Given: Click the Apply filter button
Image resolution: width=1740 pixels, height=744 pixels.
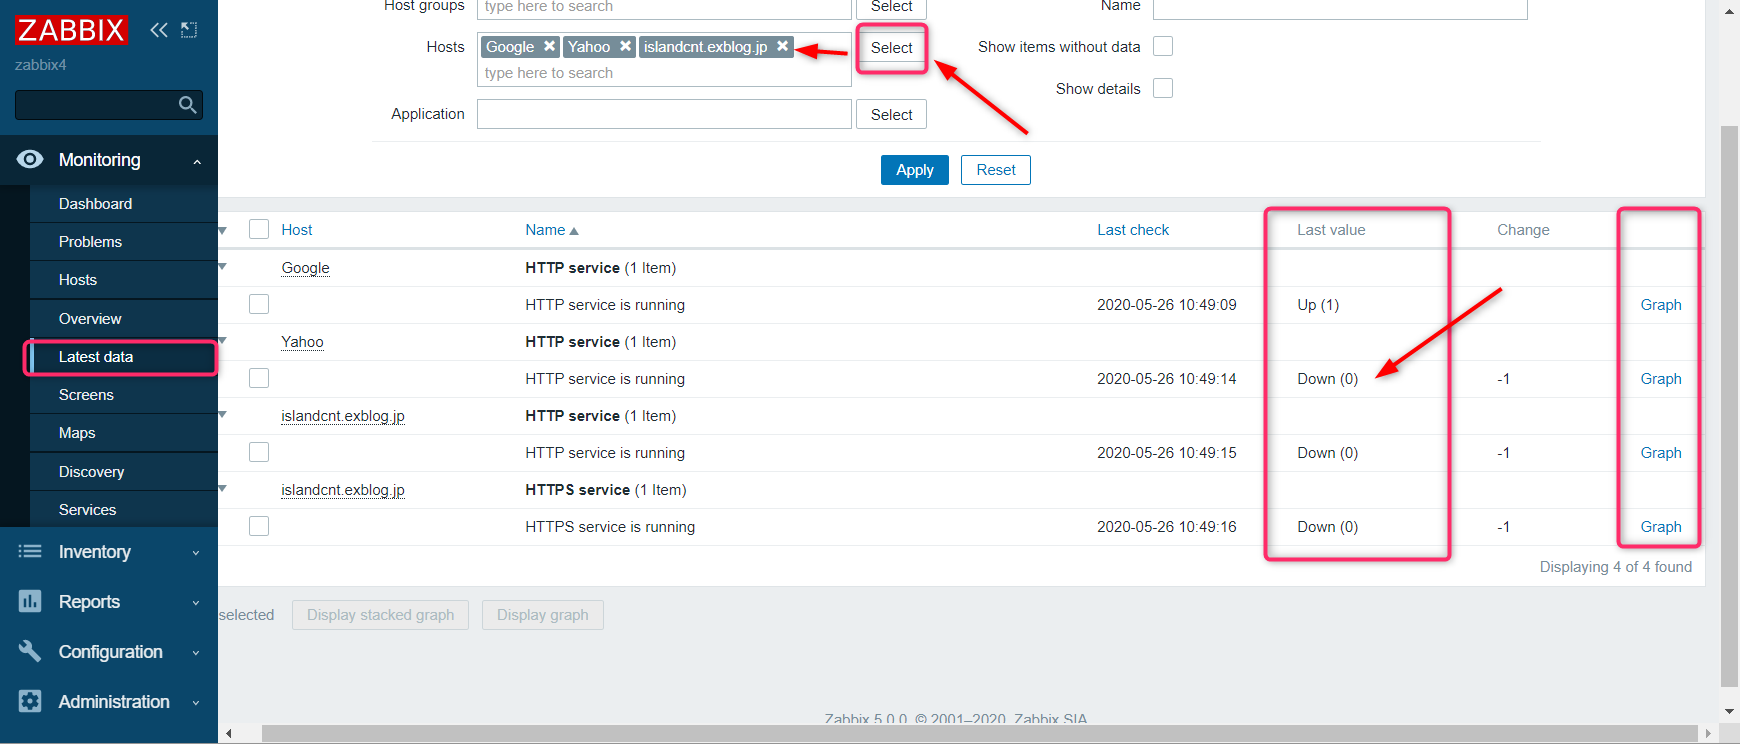Looking at the screenshot, I should 914,170.
